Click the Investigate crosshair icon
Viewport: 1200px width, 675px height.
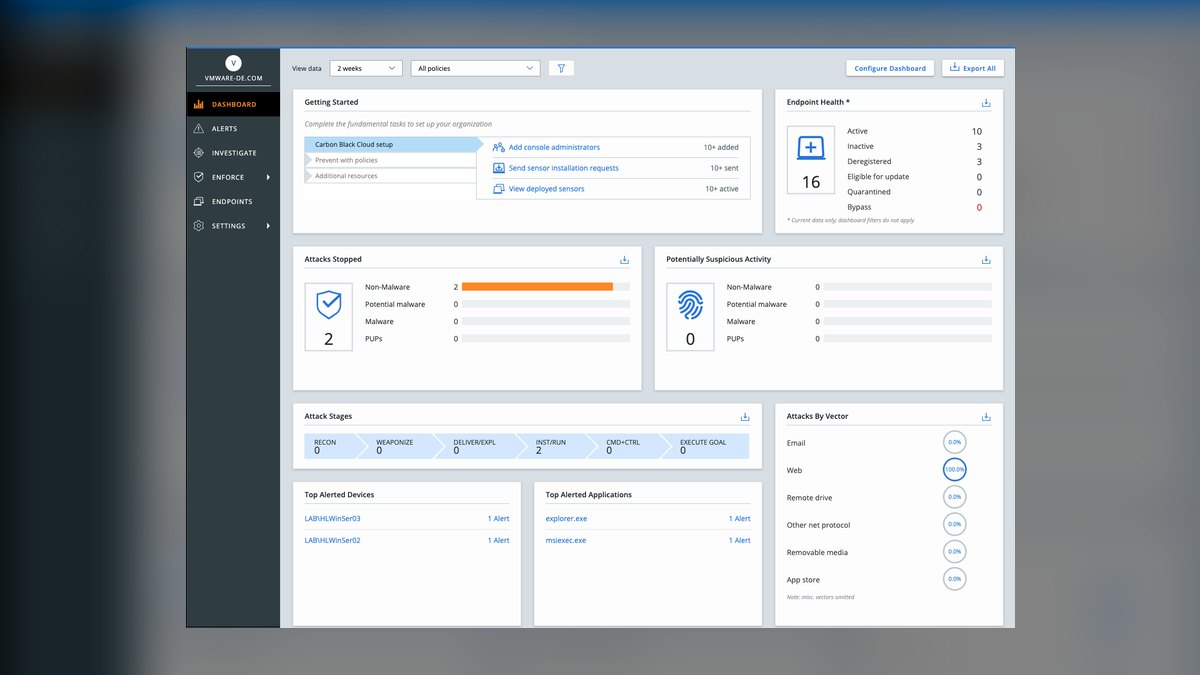click(199, 153)
